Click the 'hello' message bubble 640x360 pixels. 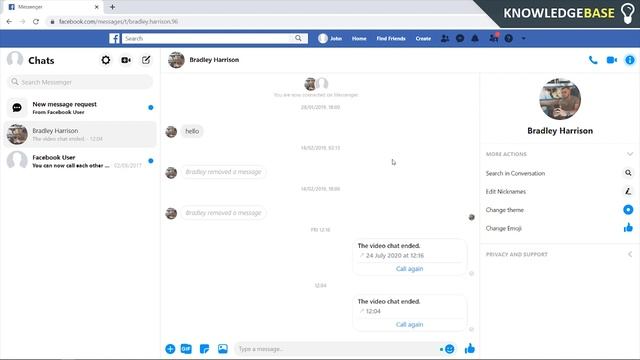click(192, 131)
